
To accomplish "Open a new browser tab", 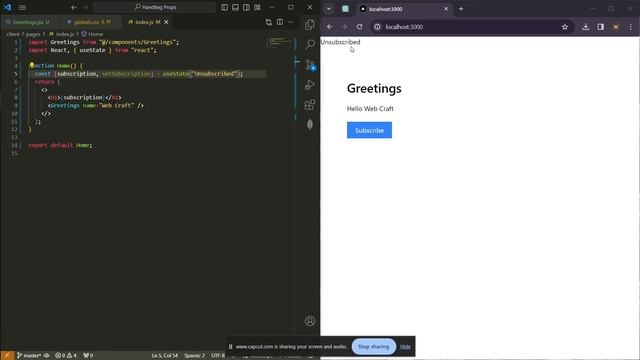I will tap(461, 9).
